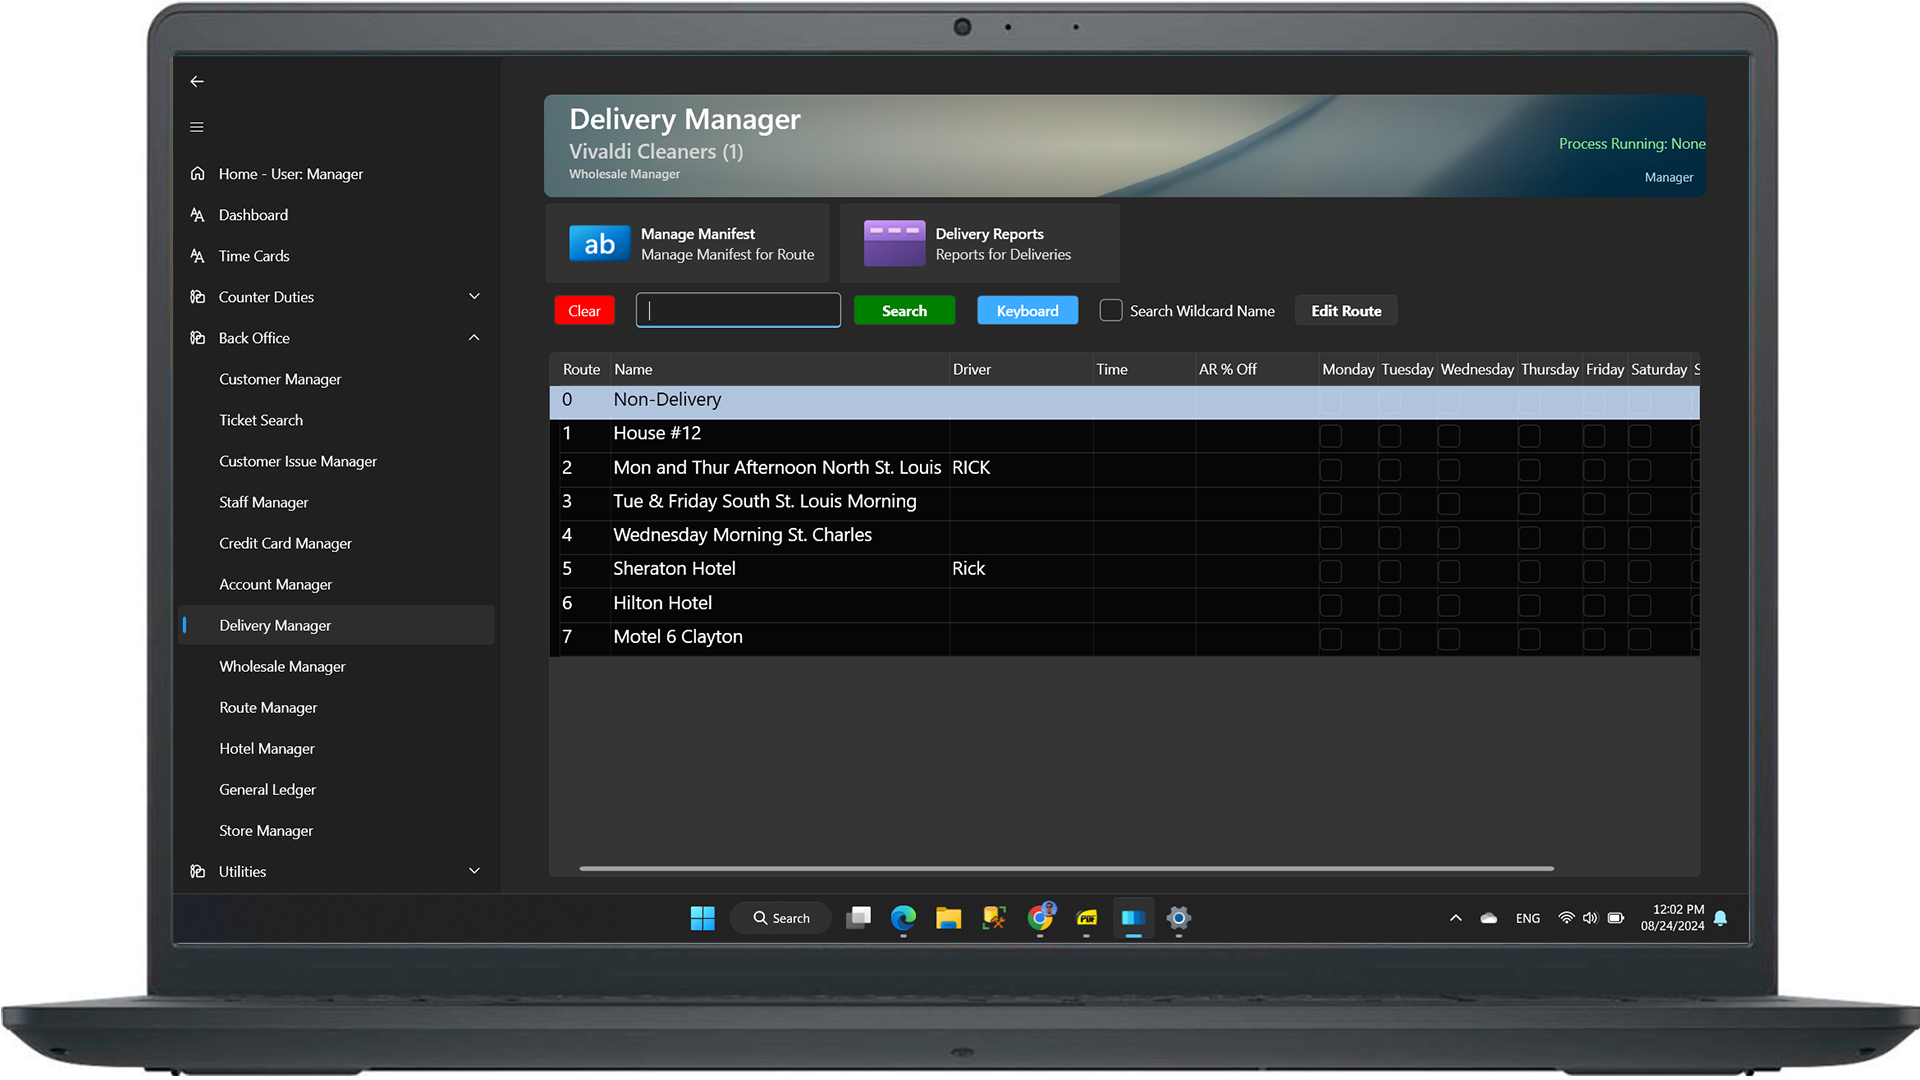Open Delivery Reports via purple icon
Viewport: 1920px width, 1080px height.
[x=894, y=243]
